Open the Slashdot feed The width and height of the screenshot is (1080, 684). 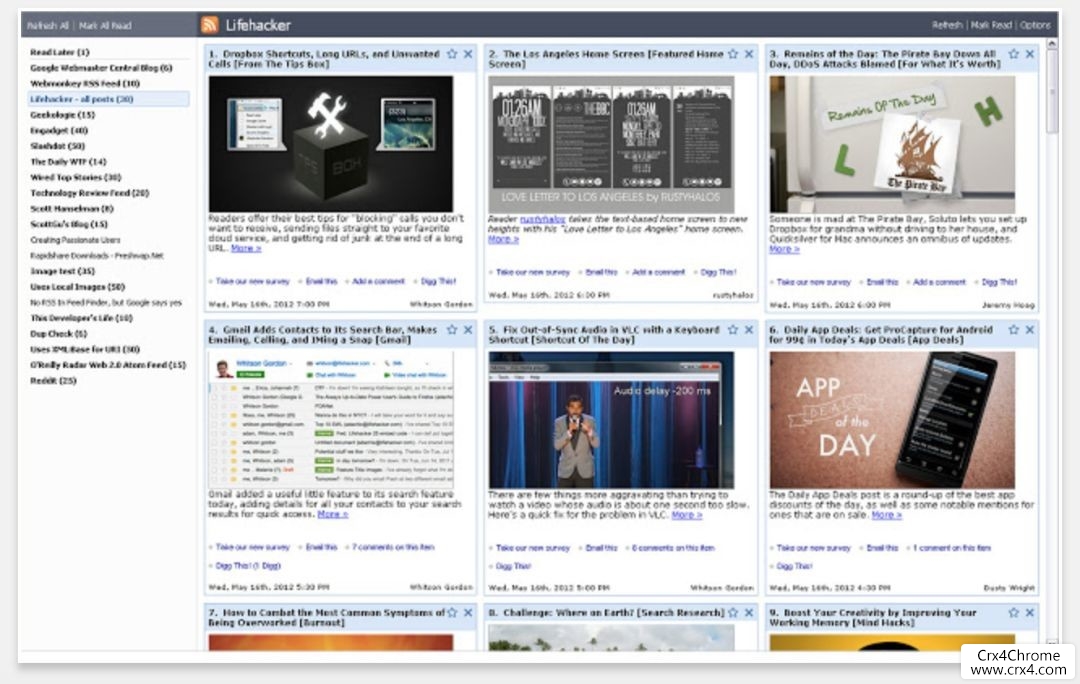(57, 146)
